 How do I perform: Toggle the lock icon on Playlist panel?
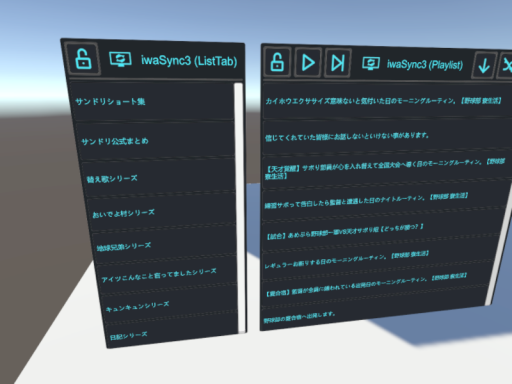click(277, 62)
